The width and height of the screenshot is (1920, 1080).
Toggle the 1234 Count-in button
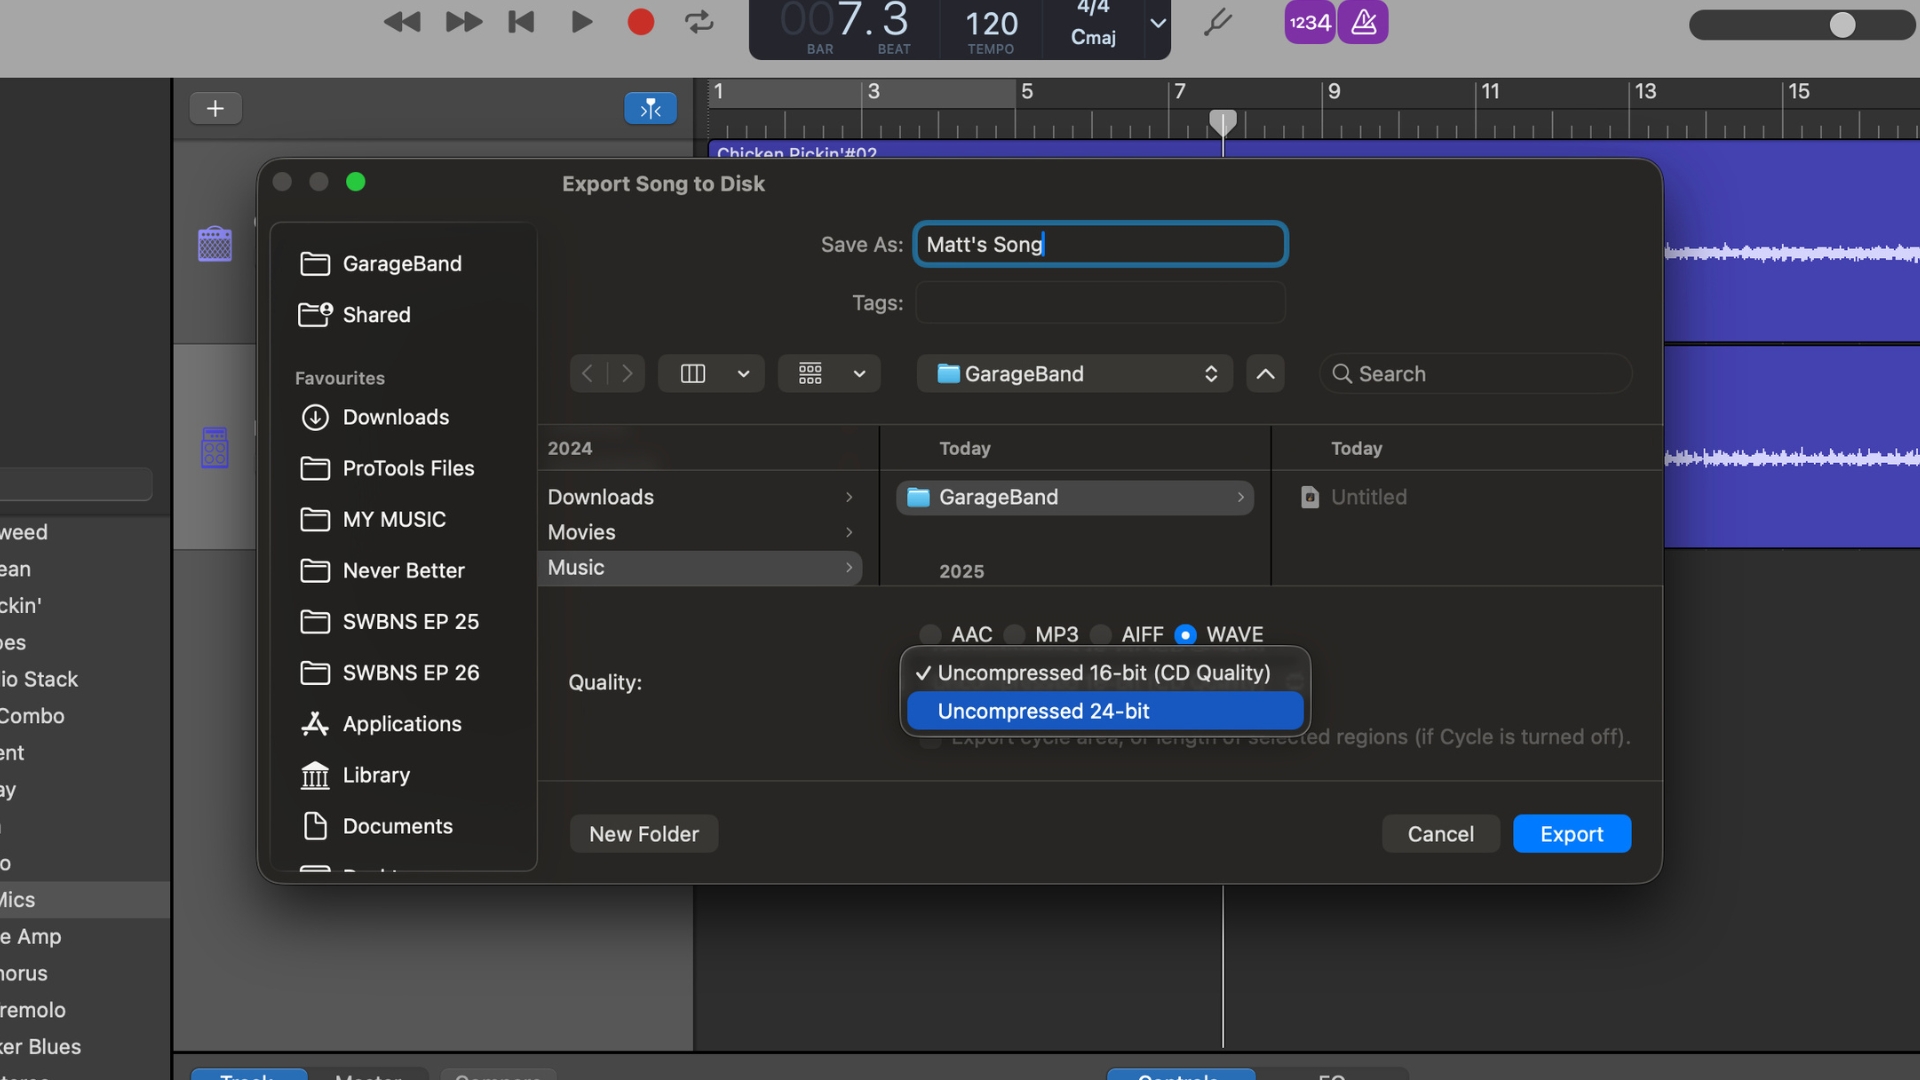coord(1310,22)
